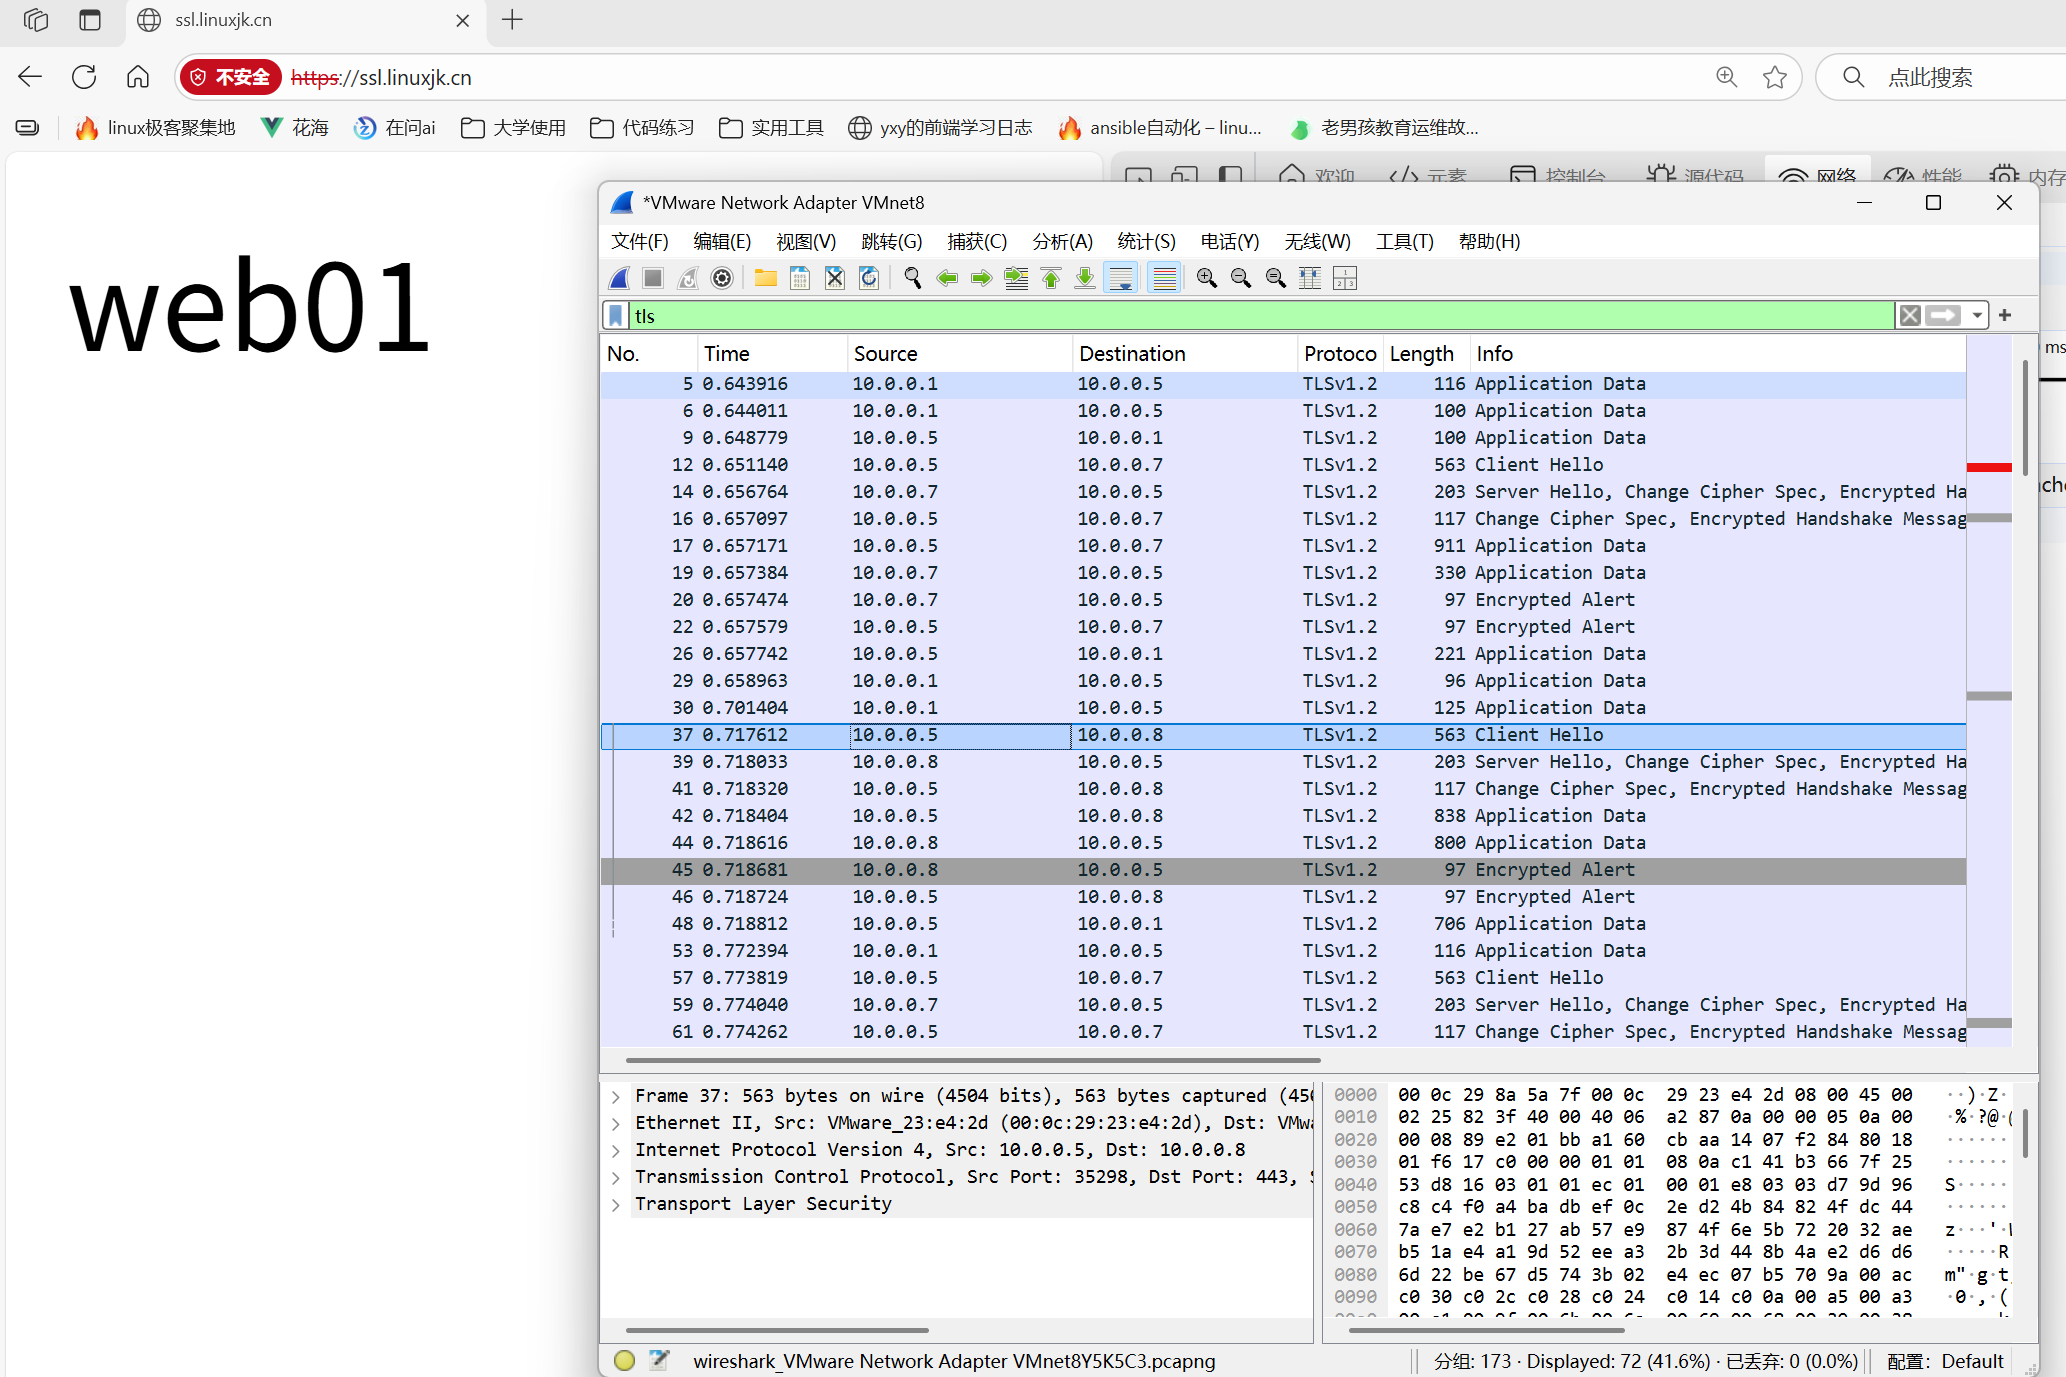The height and width of the screenshot is (1377, 2066).
Task: Zoom in on packet list text
Action: (1207, 278)
